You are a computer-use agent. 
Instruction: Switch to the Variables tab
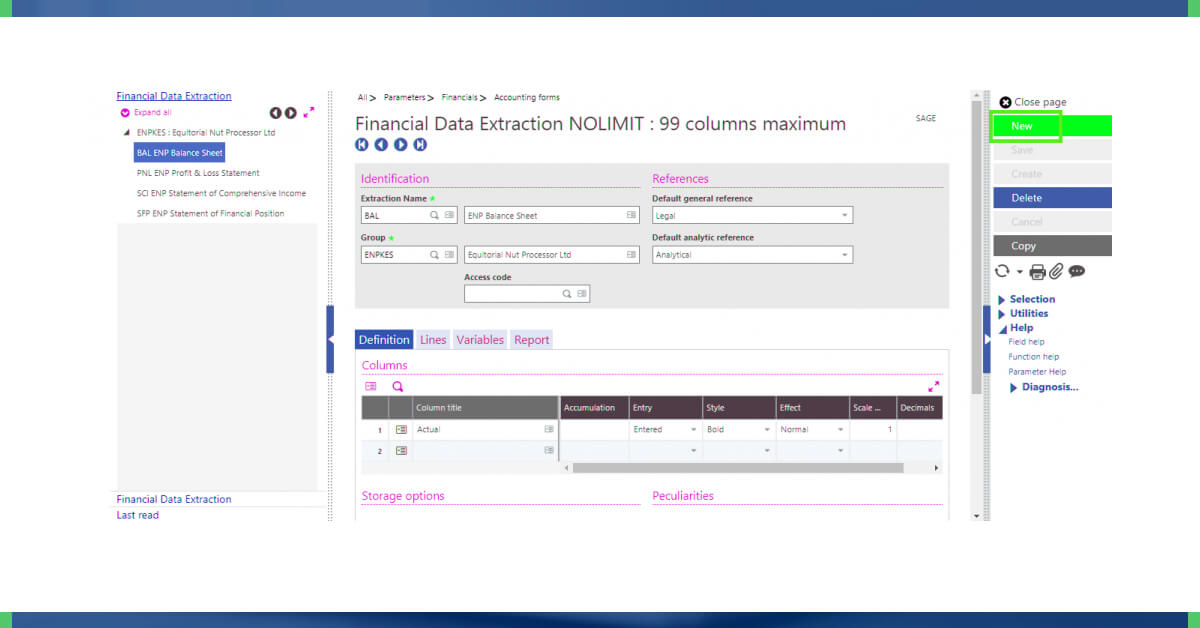pos(480,340)
